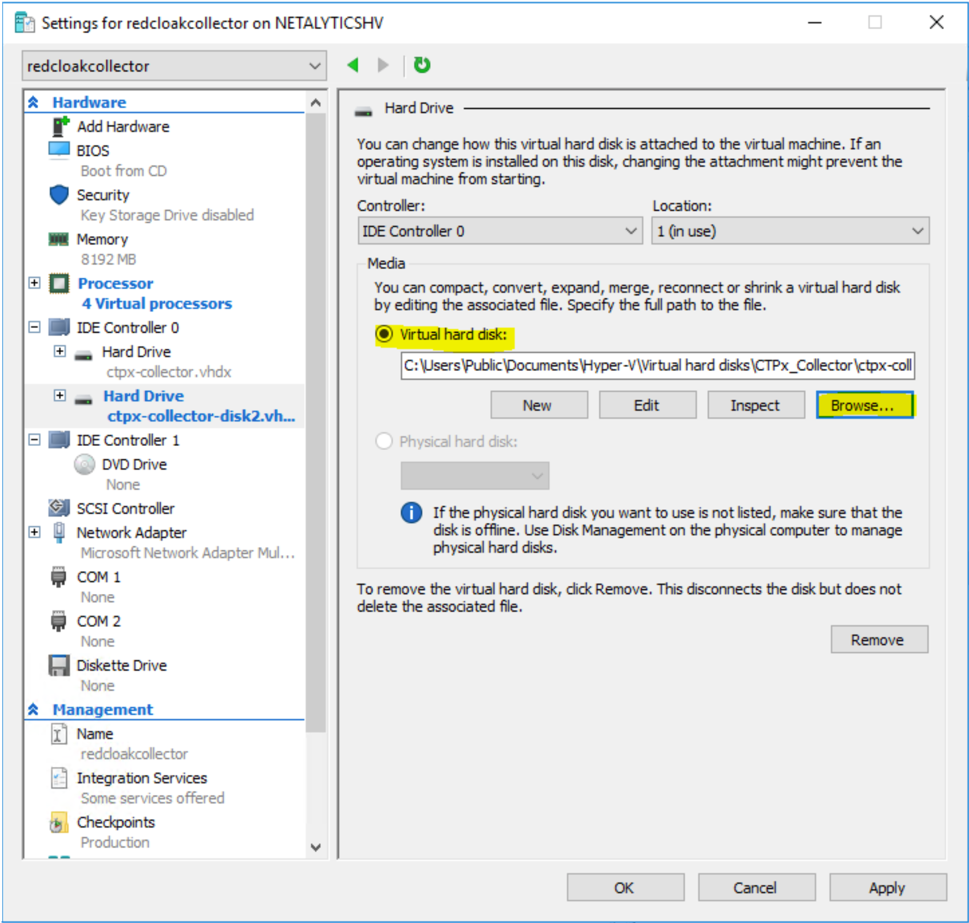Image resolution: width=969 pixels, height=923 pixels.
Task: Select the Processor icon
Action: click(x=59, y=284)
